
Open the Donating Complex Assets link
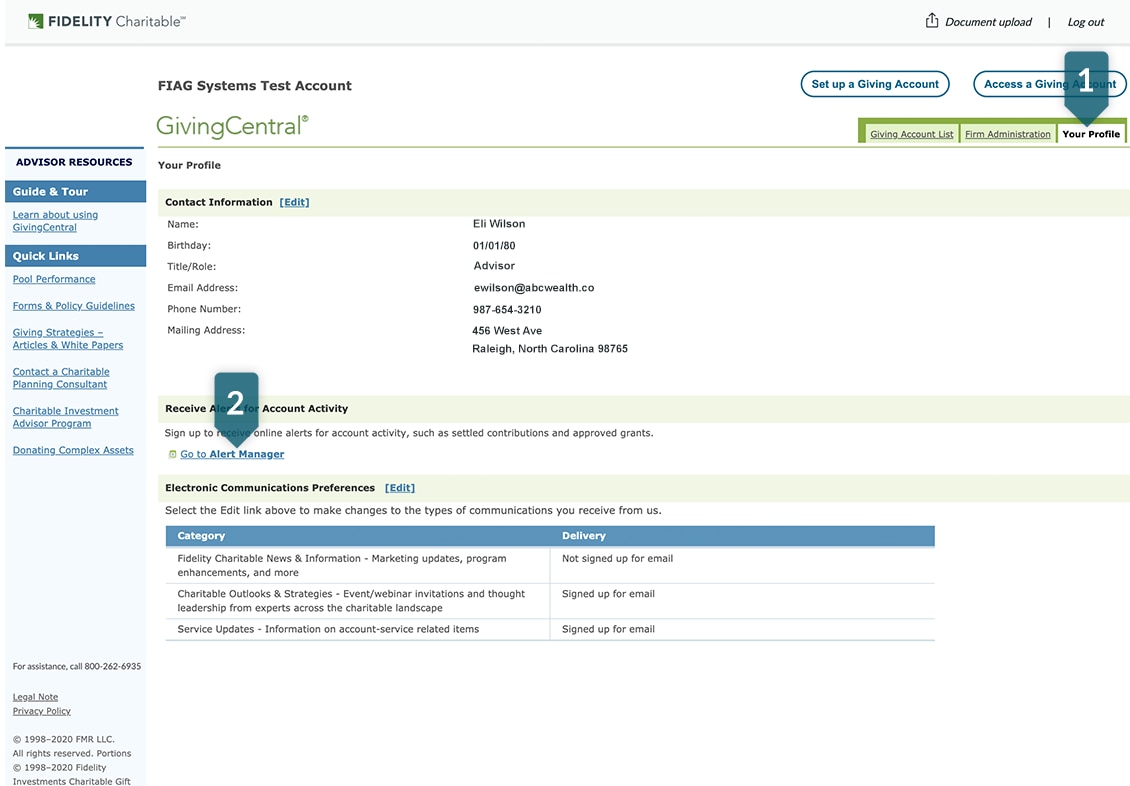pos(73,450)
